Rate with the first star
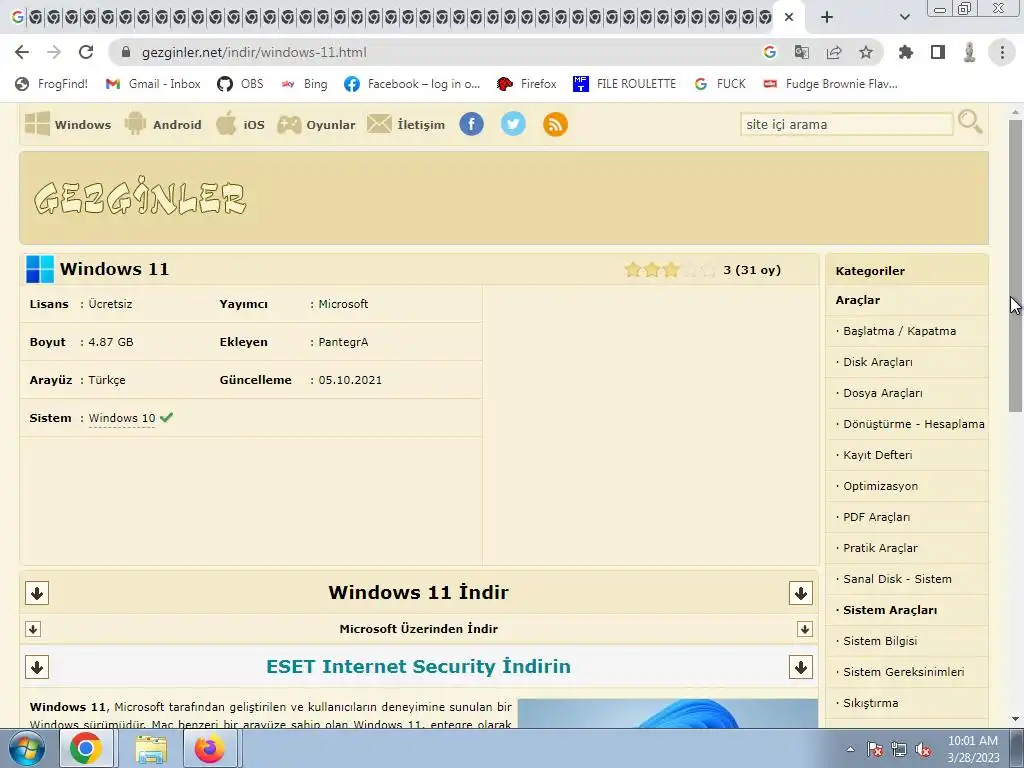1024x768 pixels. coord(632,270)
